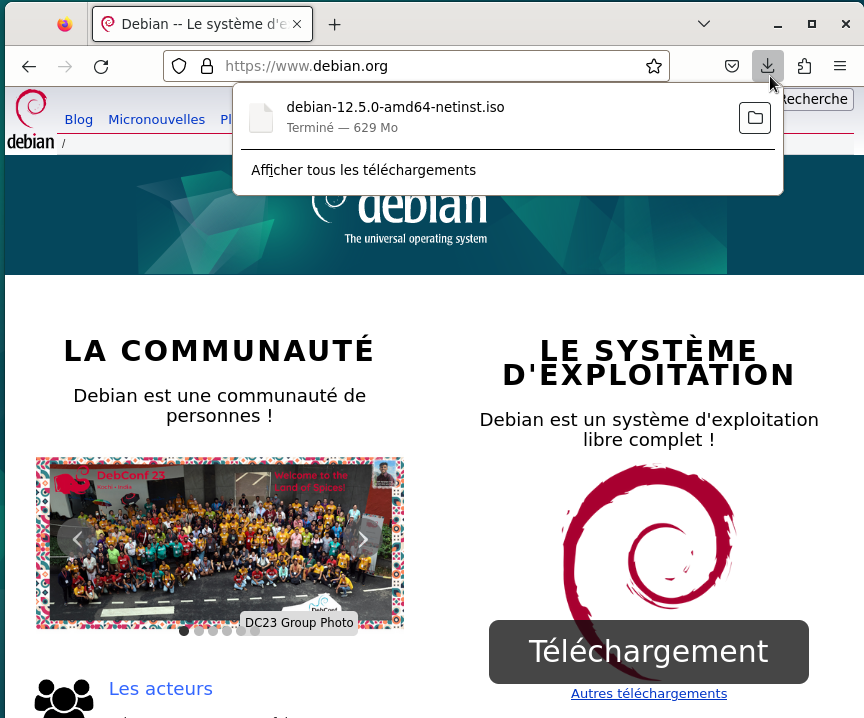This screenshot has height=718, width=864.
Task: Click the Debian logo in page header
Action: [31, 120]
